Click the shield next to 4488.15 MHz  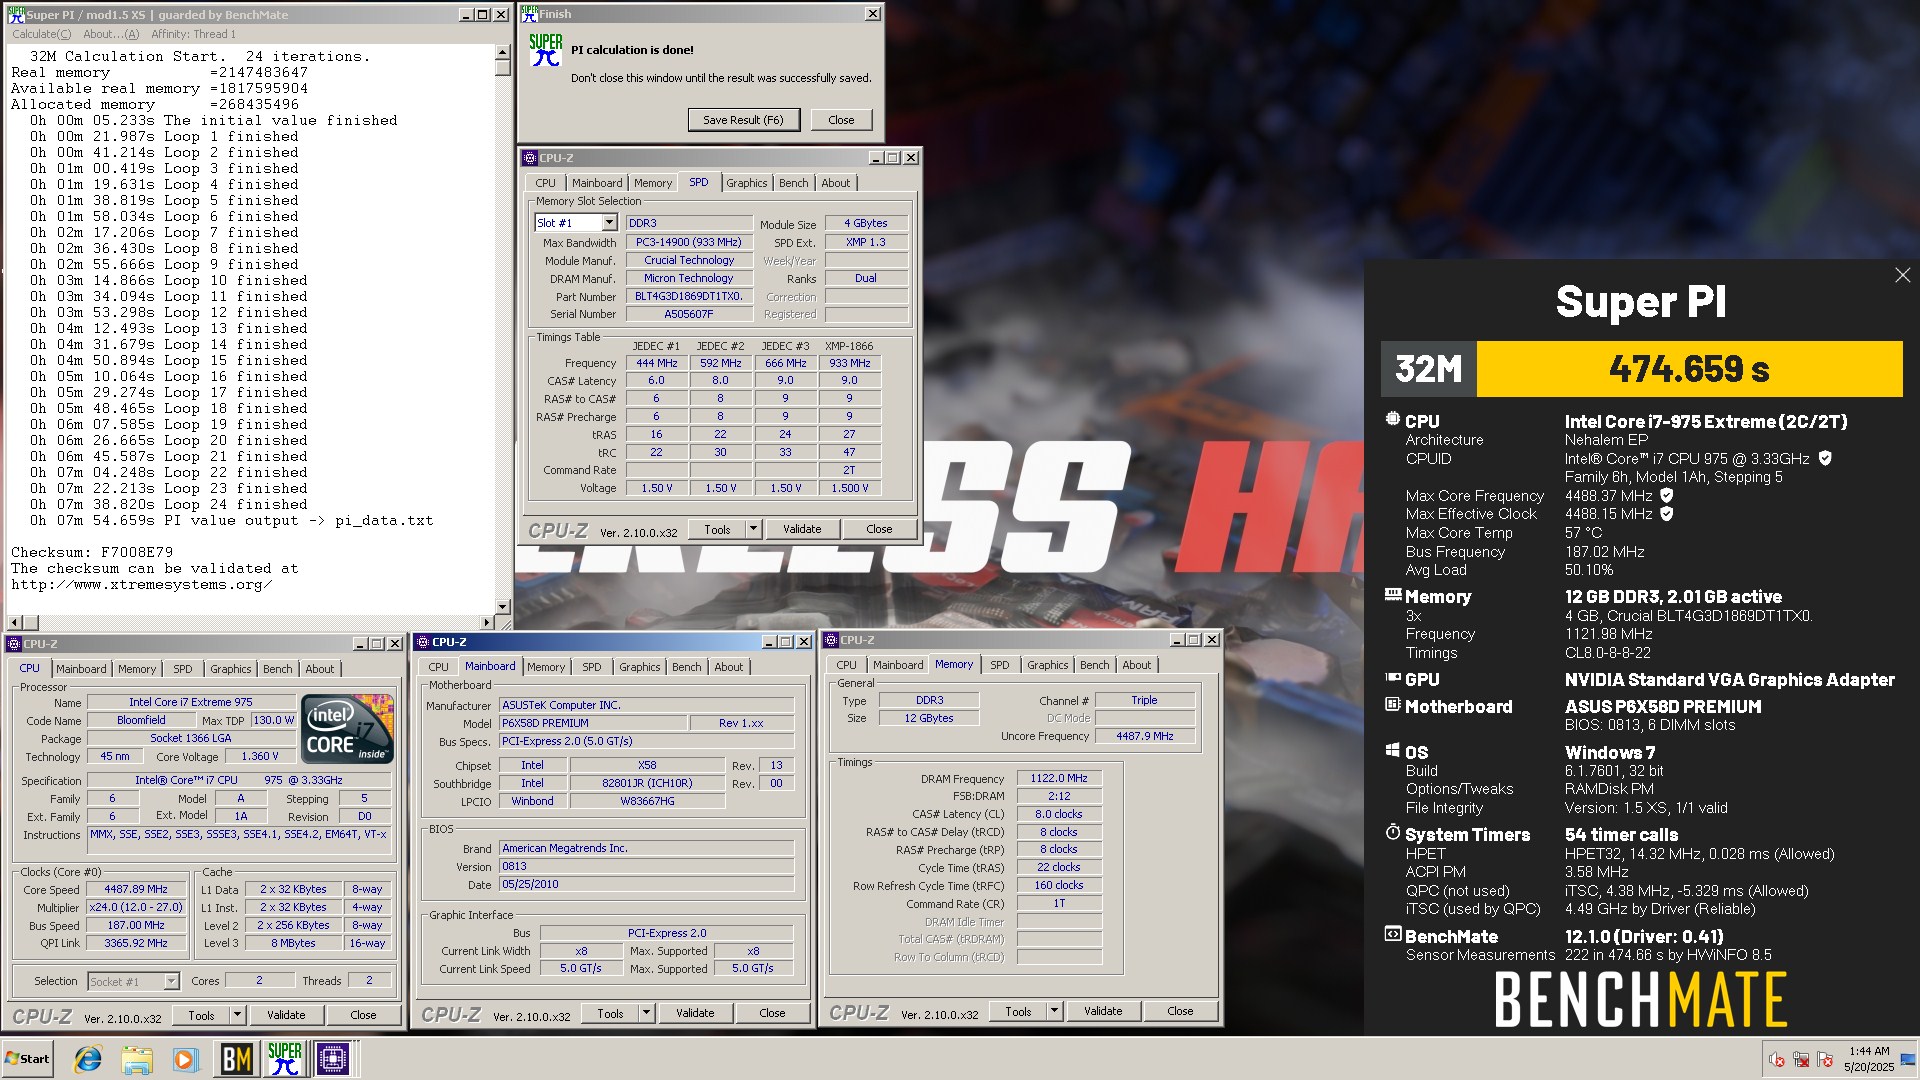(x=1667, y=514)
